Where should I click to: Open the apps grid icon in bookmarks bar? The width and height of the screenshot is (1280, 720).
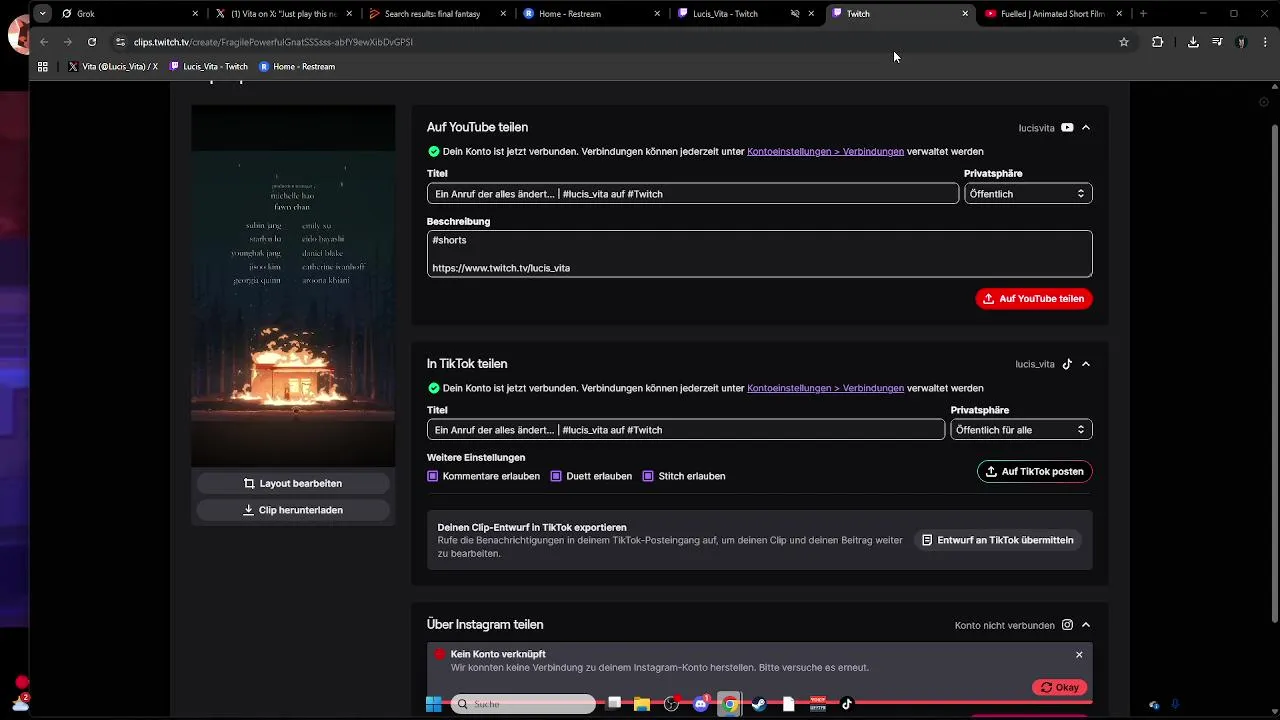point(42,67)
